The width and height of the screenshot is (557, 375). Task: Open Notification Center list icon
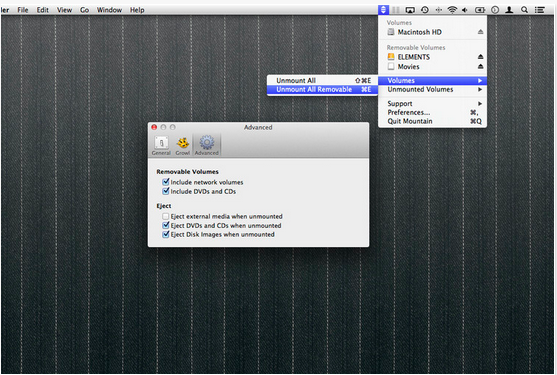click(x=540, y=10)
